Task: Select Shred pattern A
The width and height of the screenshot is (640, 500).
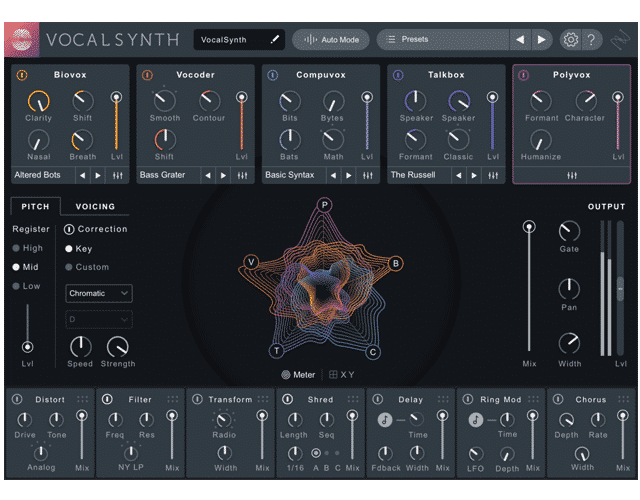Action: (316, 453)
